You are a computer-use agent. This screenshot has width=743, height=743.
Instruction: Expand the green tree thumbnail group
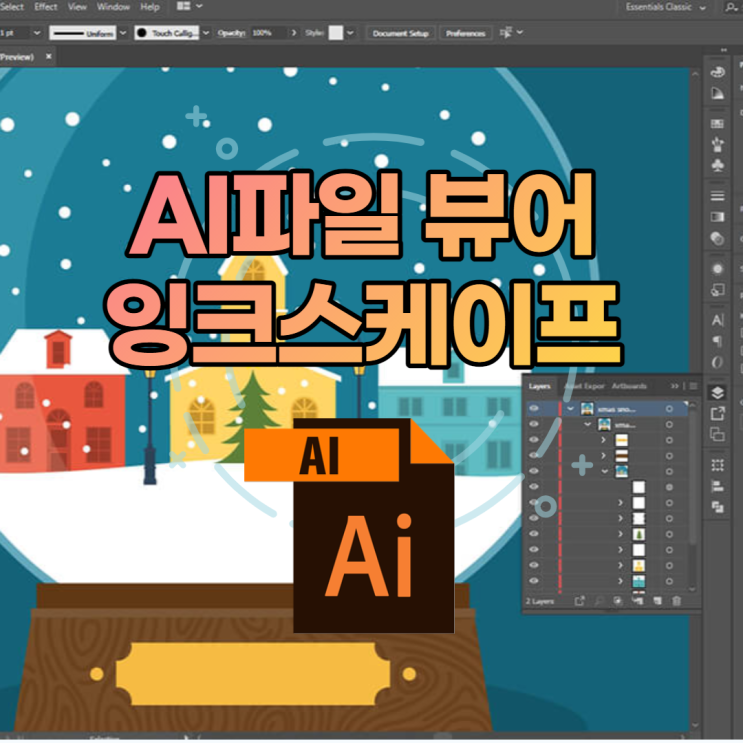click(621, 534)
